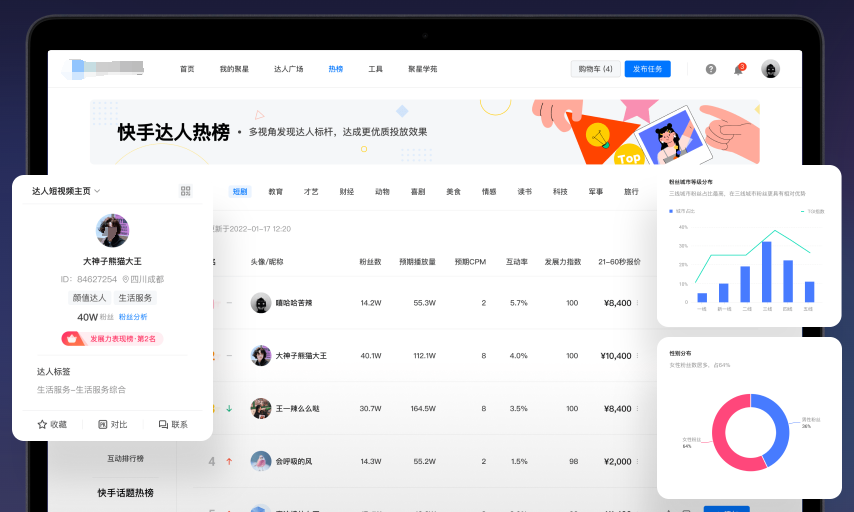This screenshot has width=854, height=512.
Task: Click the 大神子熊猫大王 row avatar in table
Action: [261, 356]
